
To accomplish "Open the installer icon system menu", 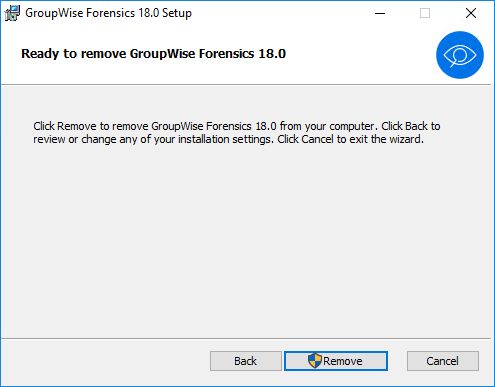I will coord(12,13).
